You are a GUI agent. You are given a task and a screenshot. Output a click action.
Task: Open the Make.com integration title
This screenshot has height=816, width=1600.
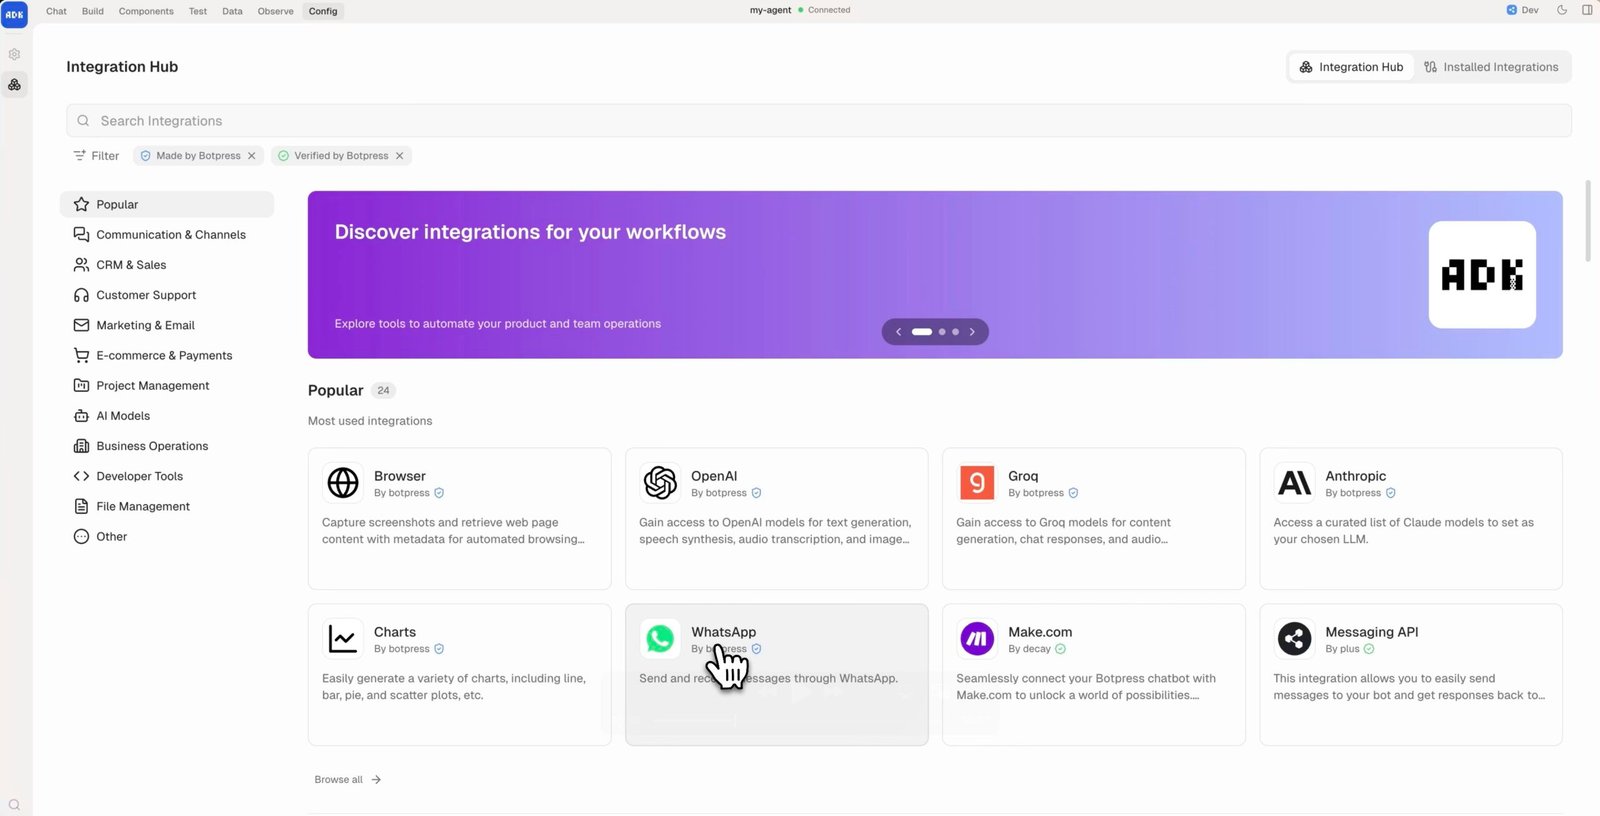[1040, 632]
